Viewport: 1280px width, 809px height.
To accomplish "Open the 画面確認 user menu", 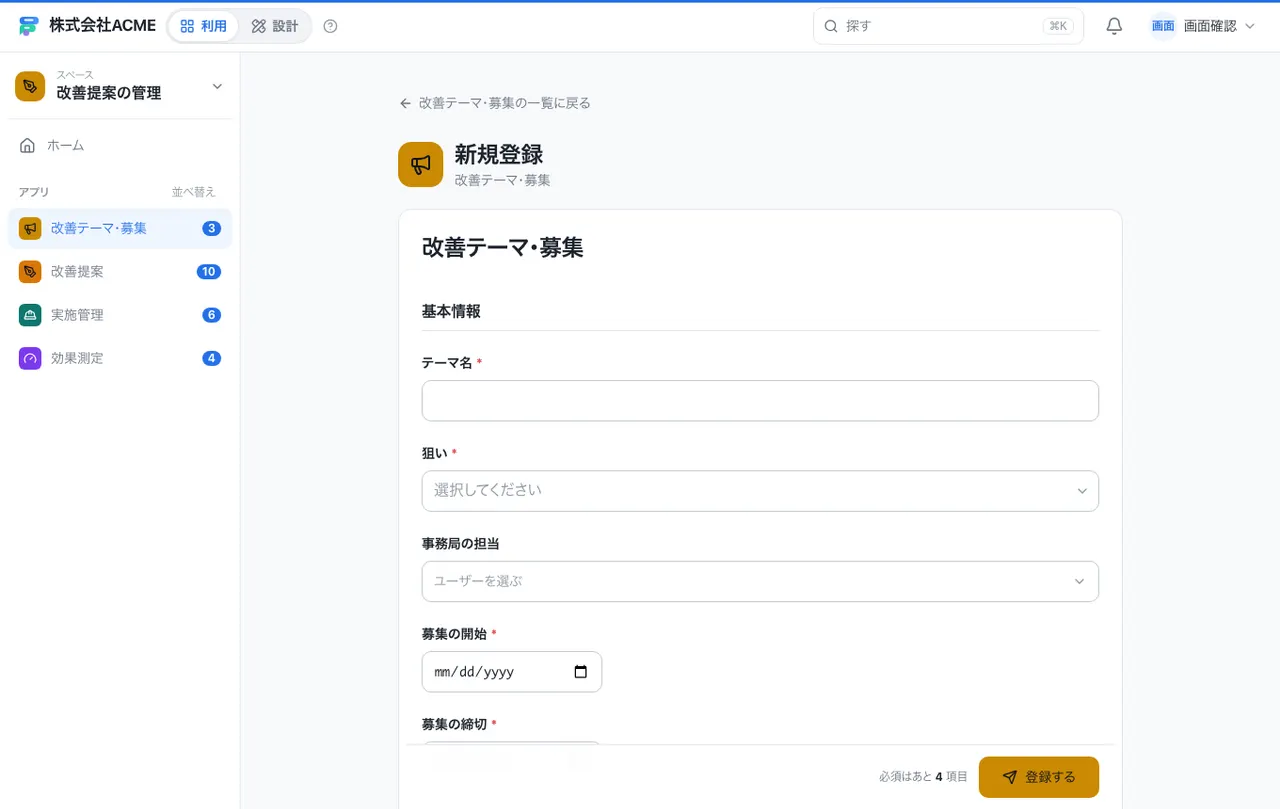I will point(1203,26).
